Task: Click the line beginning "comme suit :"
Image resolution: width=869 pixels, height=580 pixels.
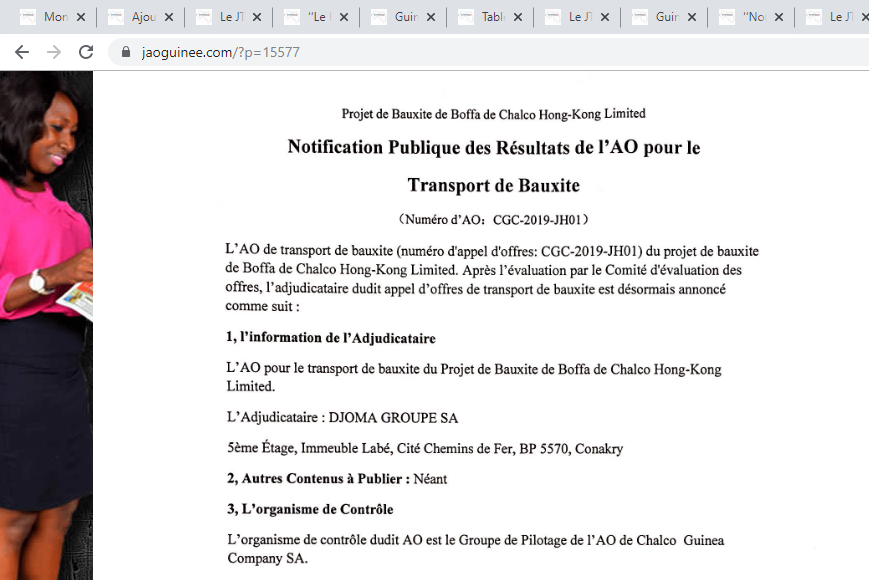Action: pos(262,306)
